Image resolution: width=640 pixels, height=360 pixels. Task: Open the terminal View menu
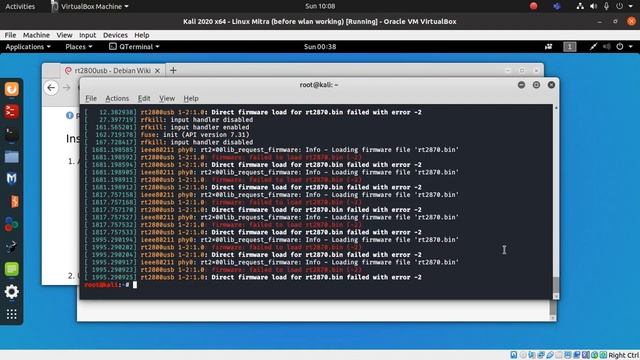pyautogui.click(x=167, y=98)
